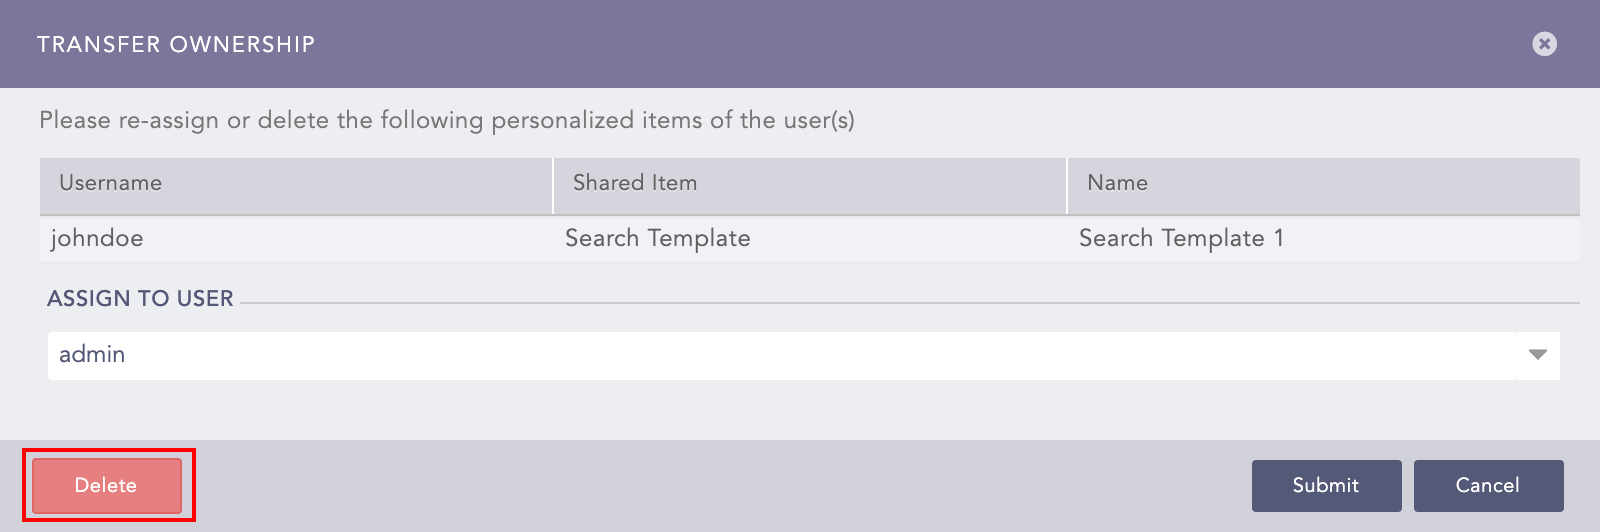Image resolution: width=1600 pixels, height=532 pixels.
Task: Open the Assign To User combo box
Action: [x=780, y=355]
